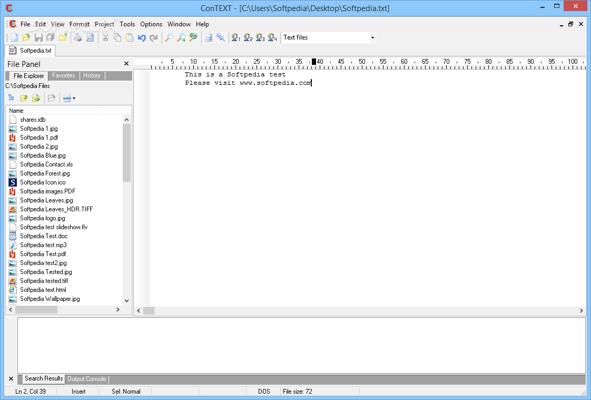Open the File menu
The height and width of the screenshot is (400, 591).
point(25,24)
